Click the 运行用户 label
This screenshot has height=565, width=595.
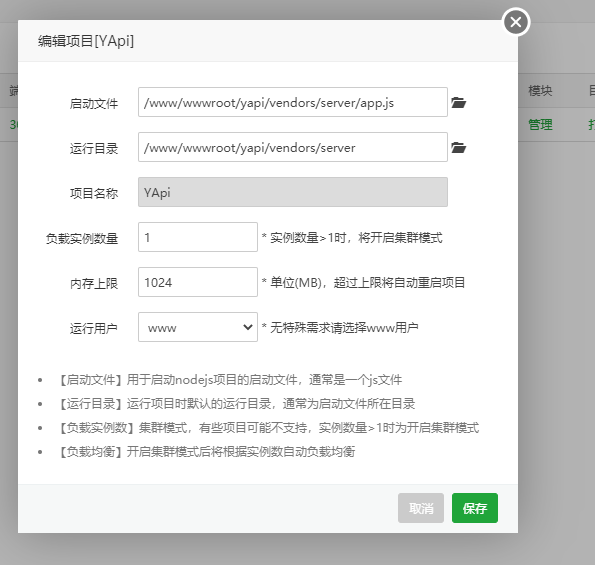pyautogui.click(x=94, y=328)
